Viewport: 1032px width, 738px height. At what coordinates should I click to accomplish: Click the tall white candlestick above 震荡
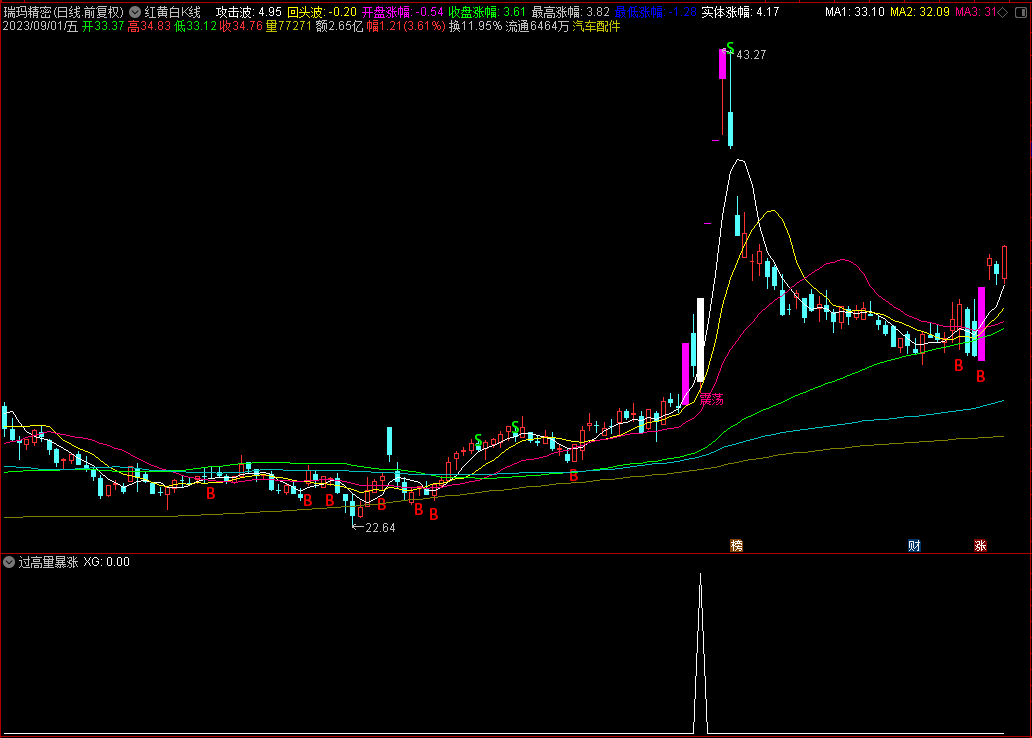[700, 340]
